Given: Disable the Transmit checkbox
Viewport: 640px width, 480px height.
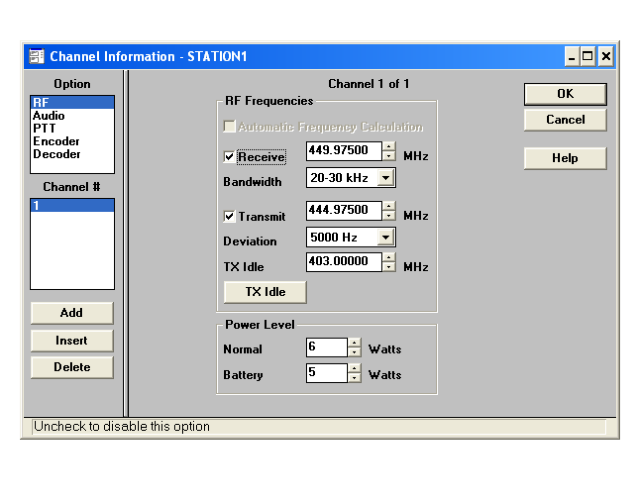Looking at the screenshot, I should pos(230,216).
